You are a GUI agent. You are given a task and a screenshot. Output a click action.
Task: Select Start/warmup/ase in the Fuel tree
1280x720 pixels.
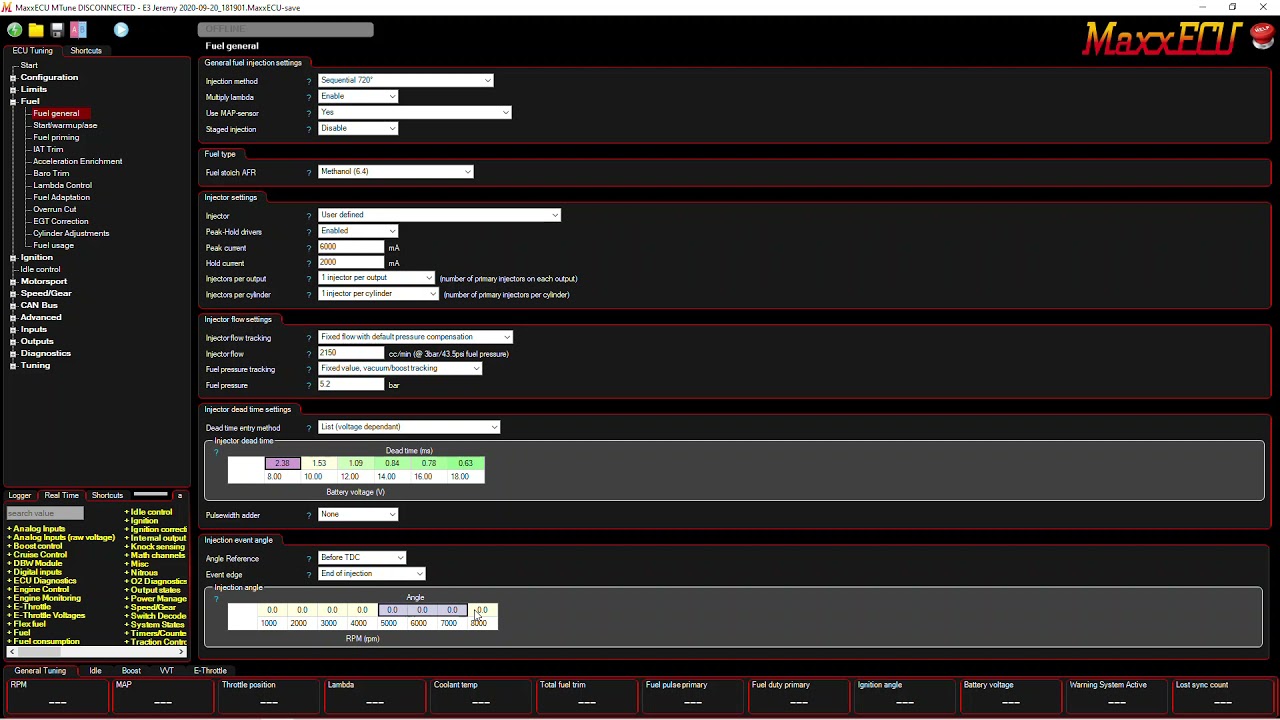coord(65,126)
